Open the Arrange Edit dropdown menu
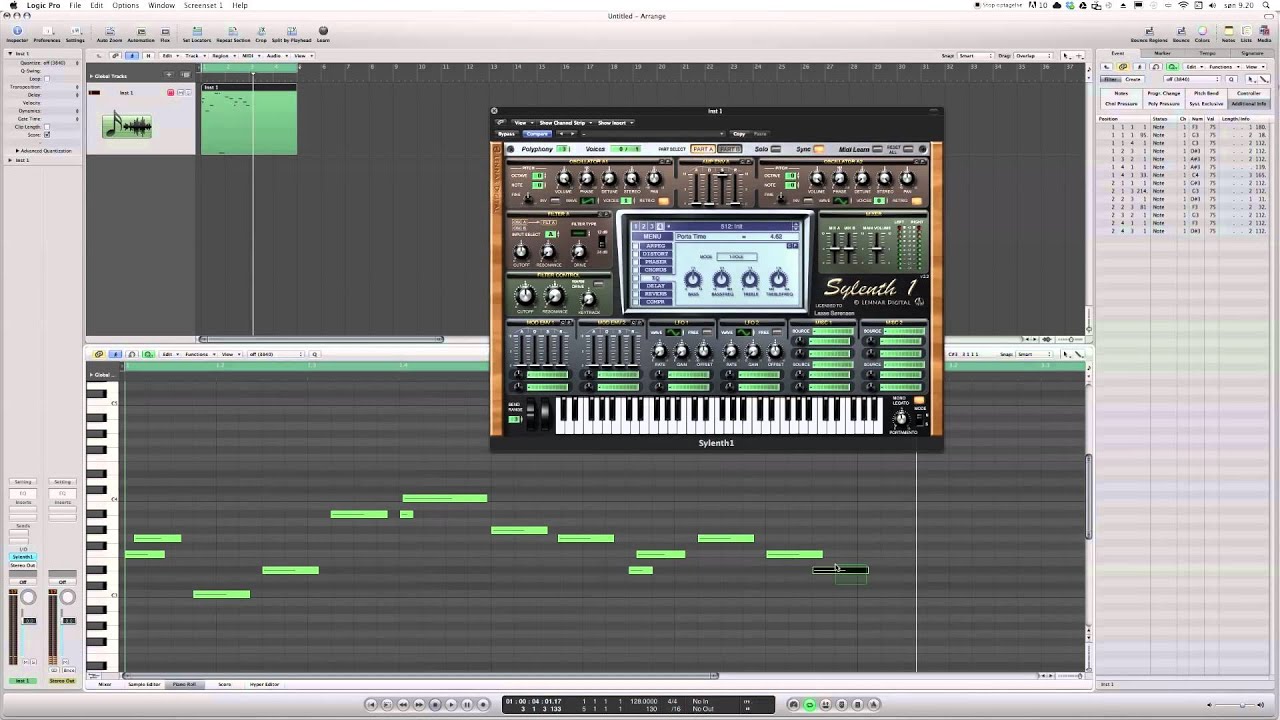The height and width of the screenshot is (720, 1280). coord(169,56)
